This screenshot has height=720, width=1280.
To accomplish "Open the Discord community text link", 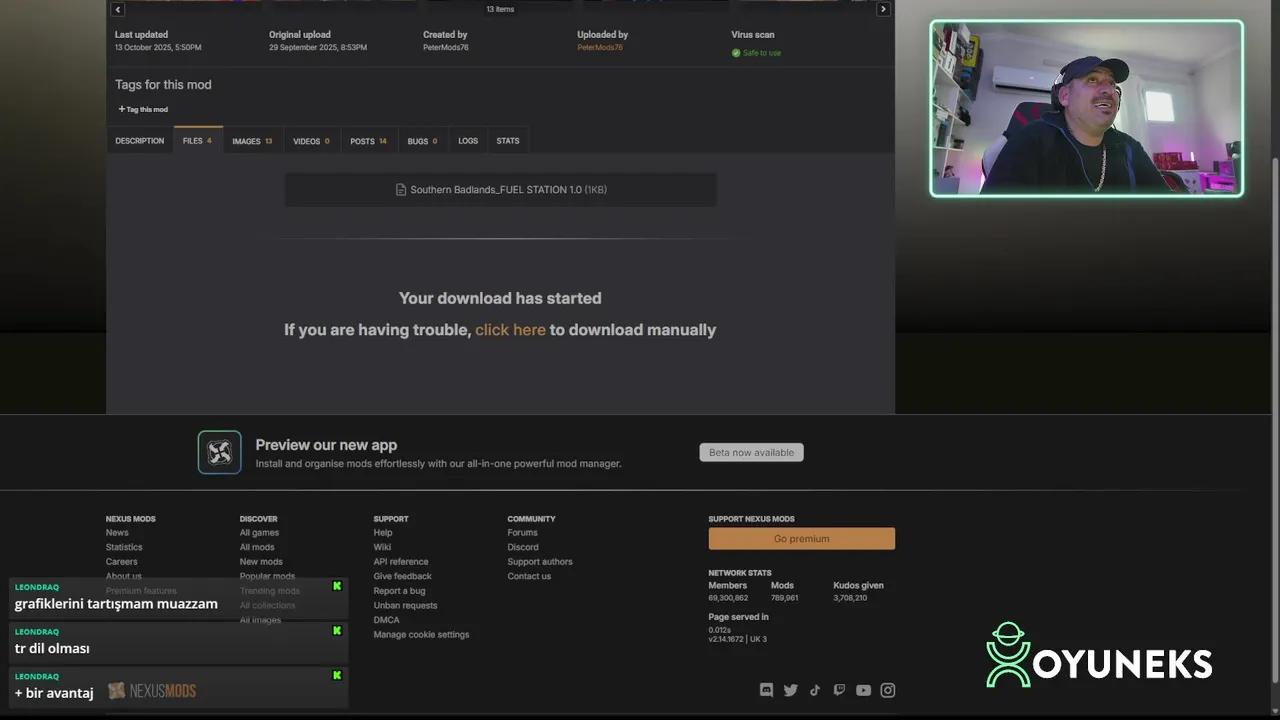I will [x=523, y=547].
